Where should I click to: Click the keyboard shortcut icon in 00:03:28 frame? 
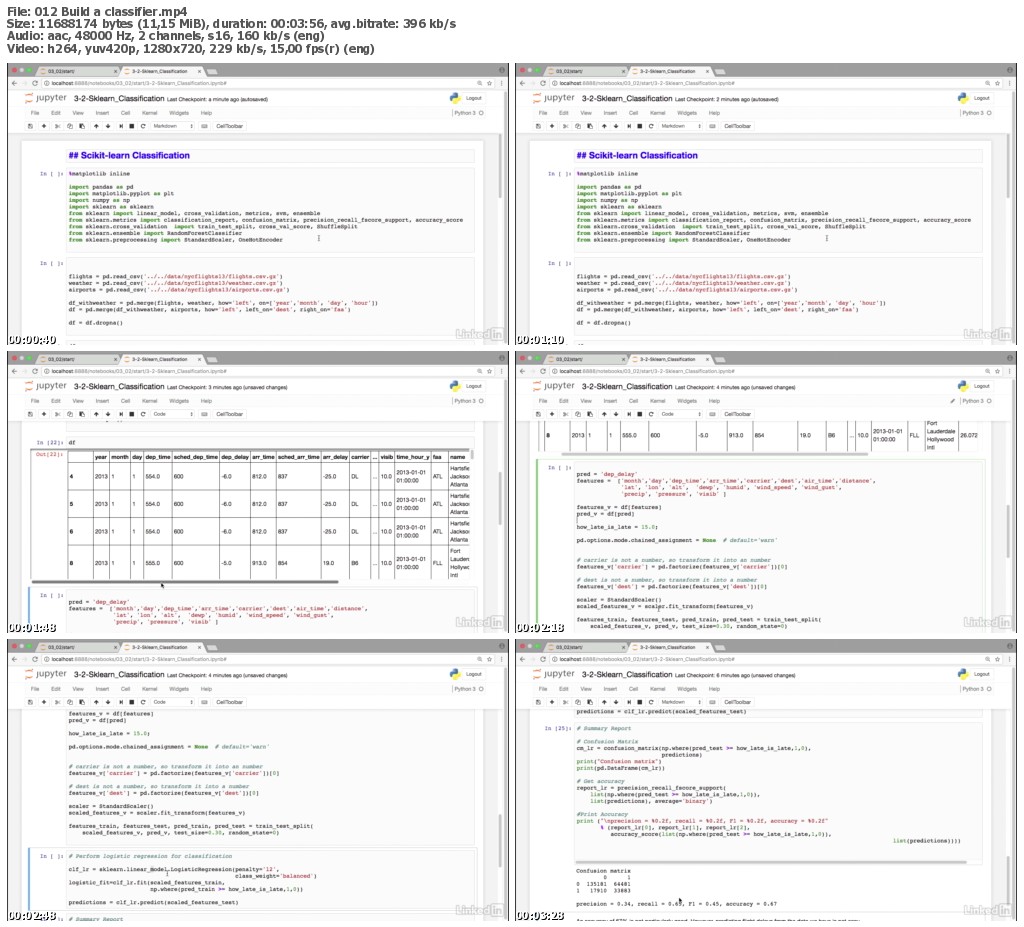(712, 702)
